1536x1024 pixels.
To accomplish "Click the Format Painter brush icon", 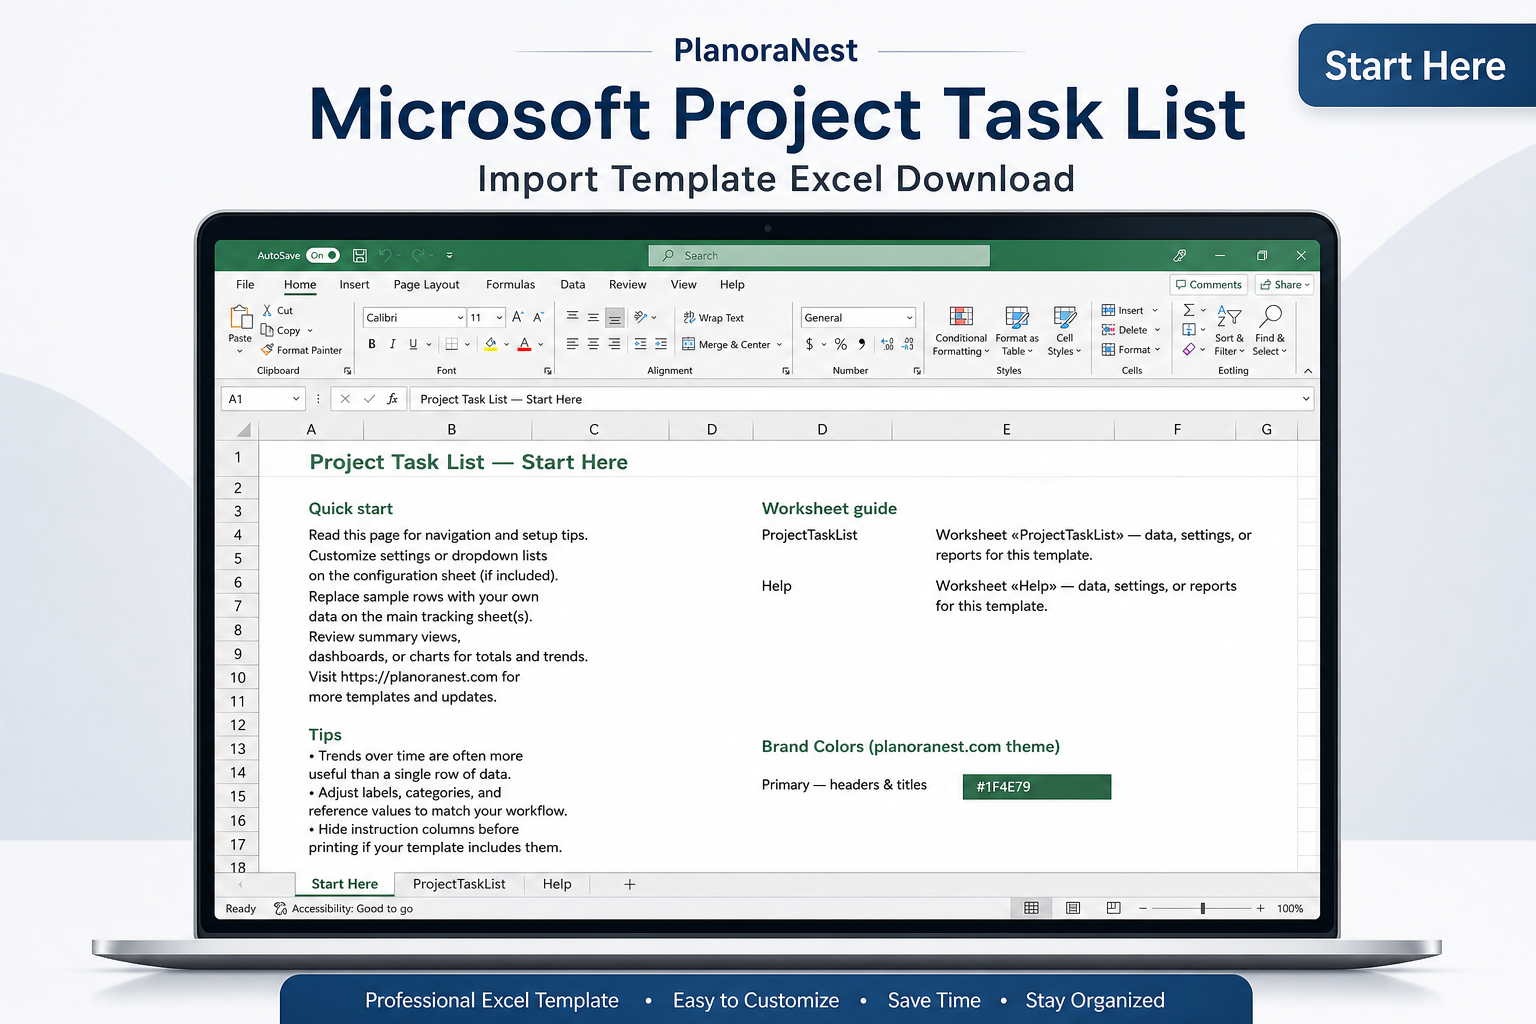I will pyautogui.click(x=267, y=350).
